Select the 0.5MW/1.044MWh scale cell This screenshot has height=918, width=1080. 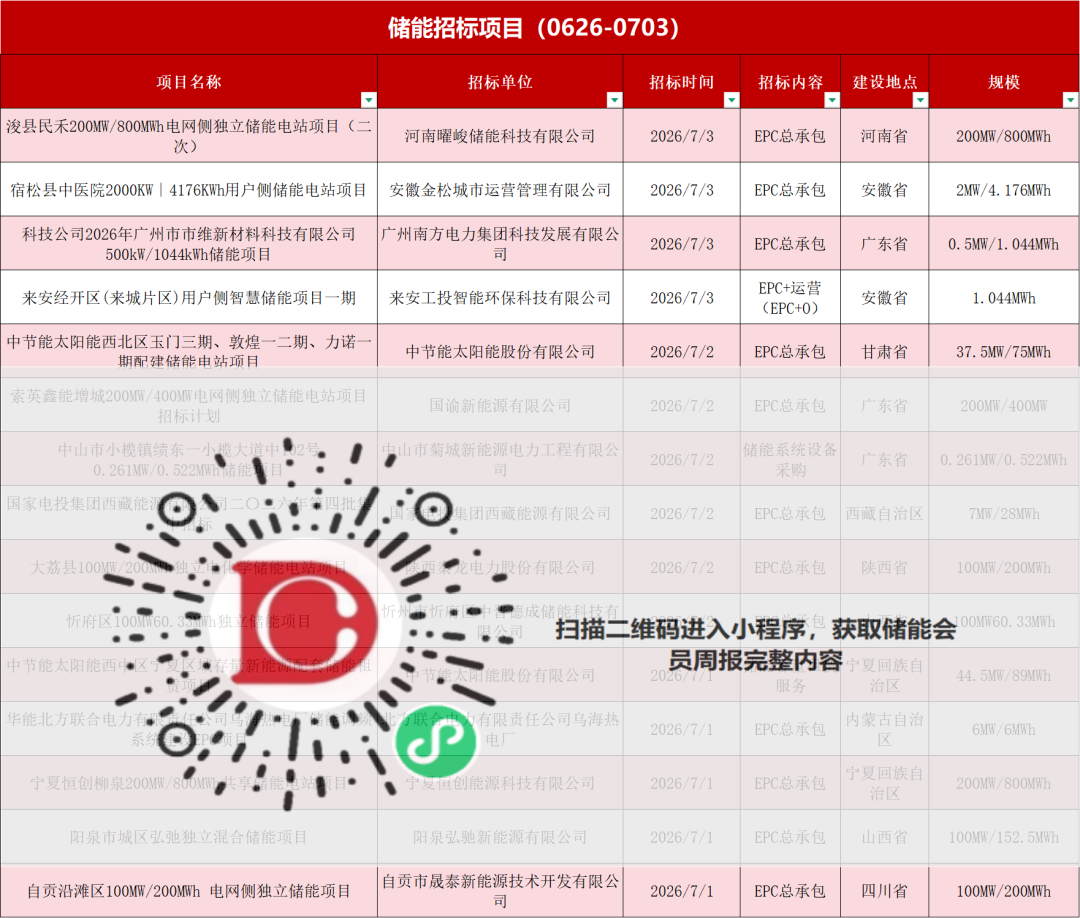tap(1004, 244)
